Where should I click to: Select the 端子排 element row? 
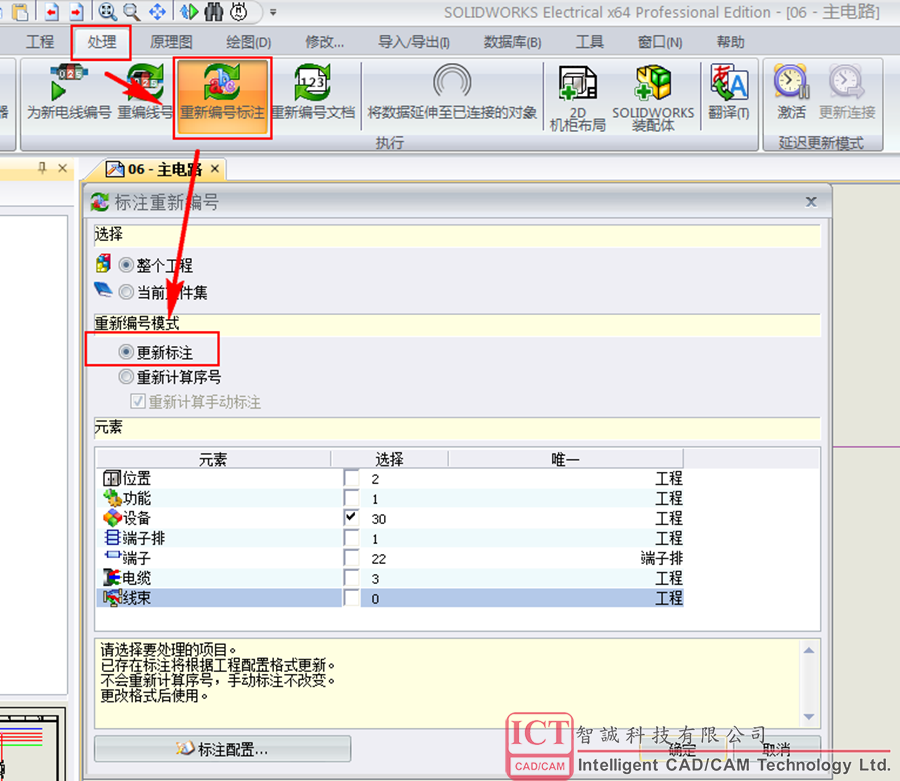point(390,538)
